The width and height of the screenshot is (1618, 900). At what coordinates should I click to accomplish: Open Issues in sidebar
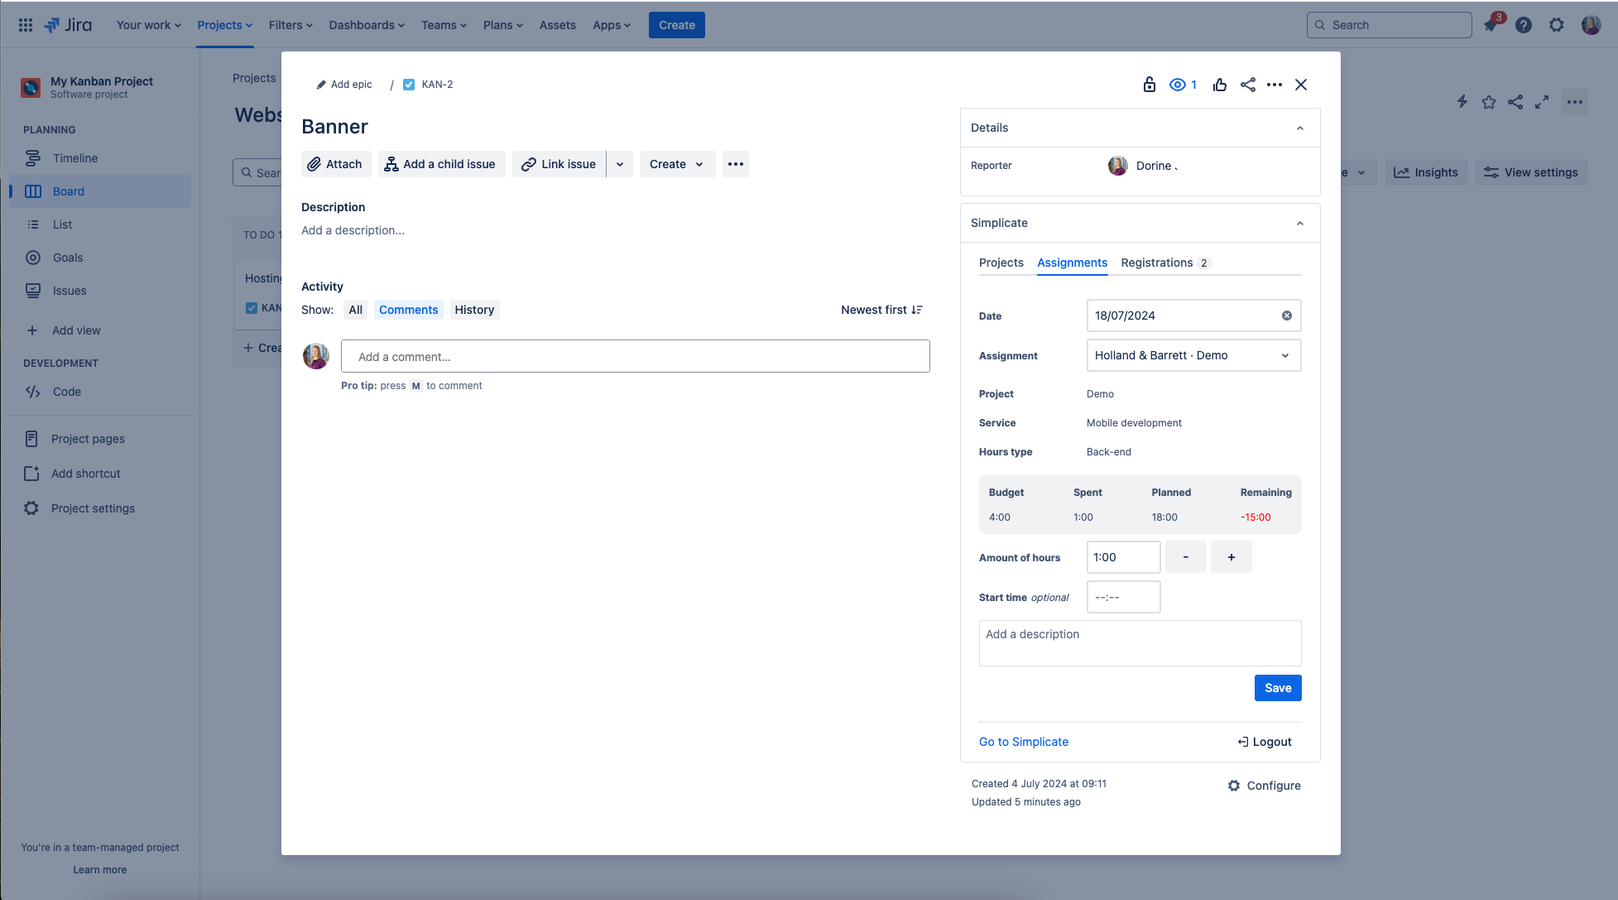coord(100,291)
